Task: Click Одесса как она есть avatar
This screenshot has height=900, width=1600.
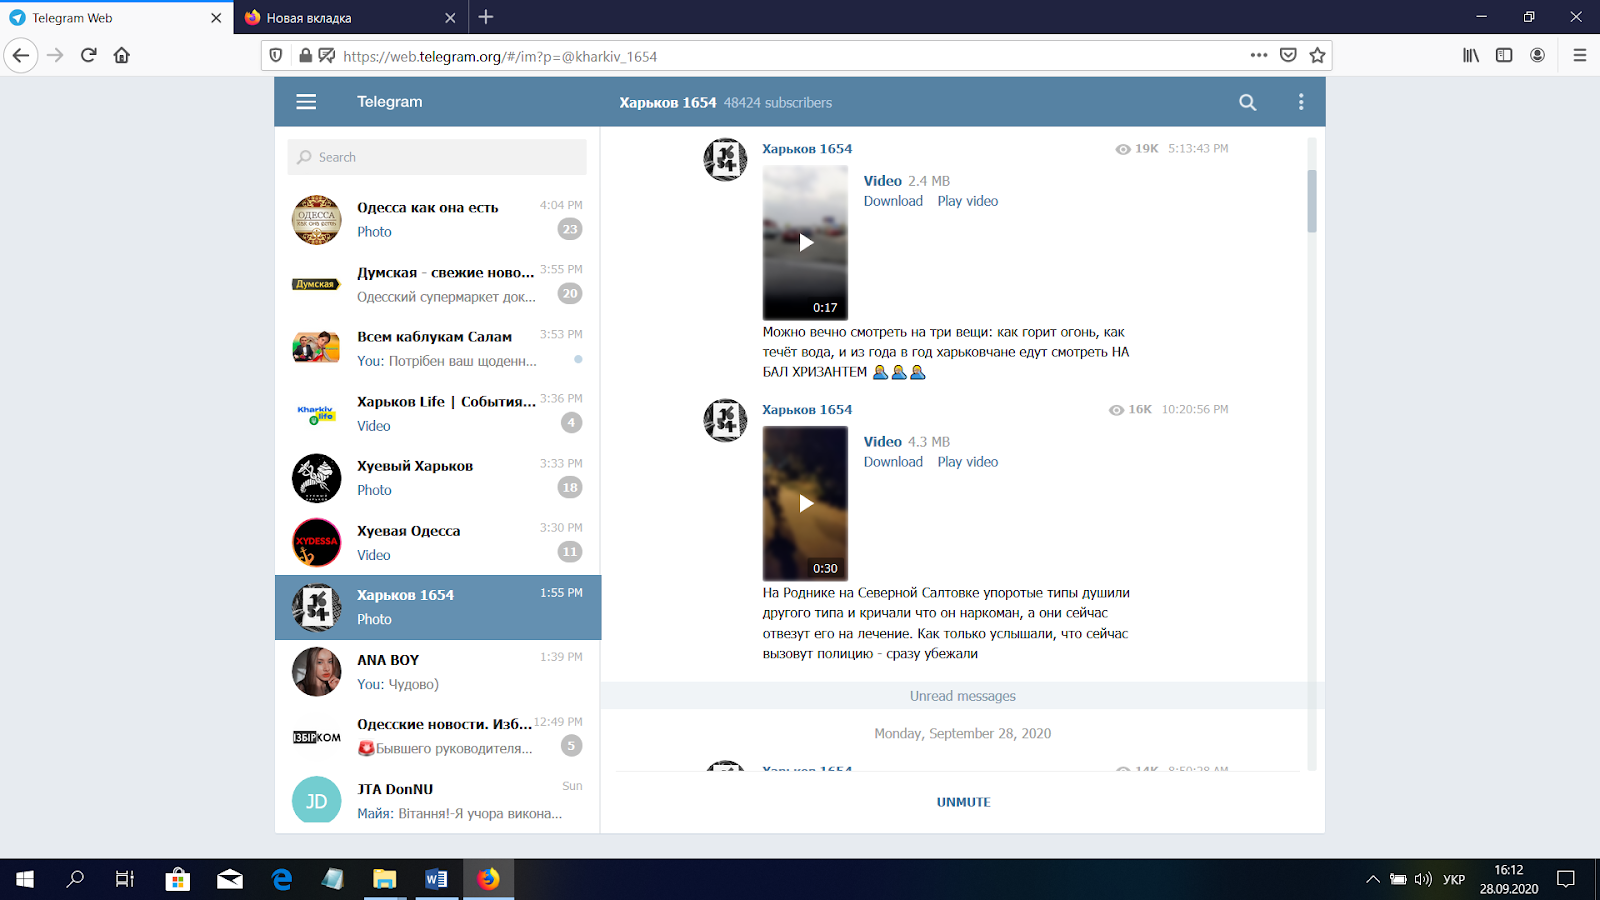Action: 316,220
